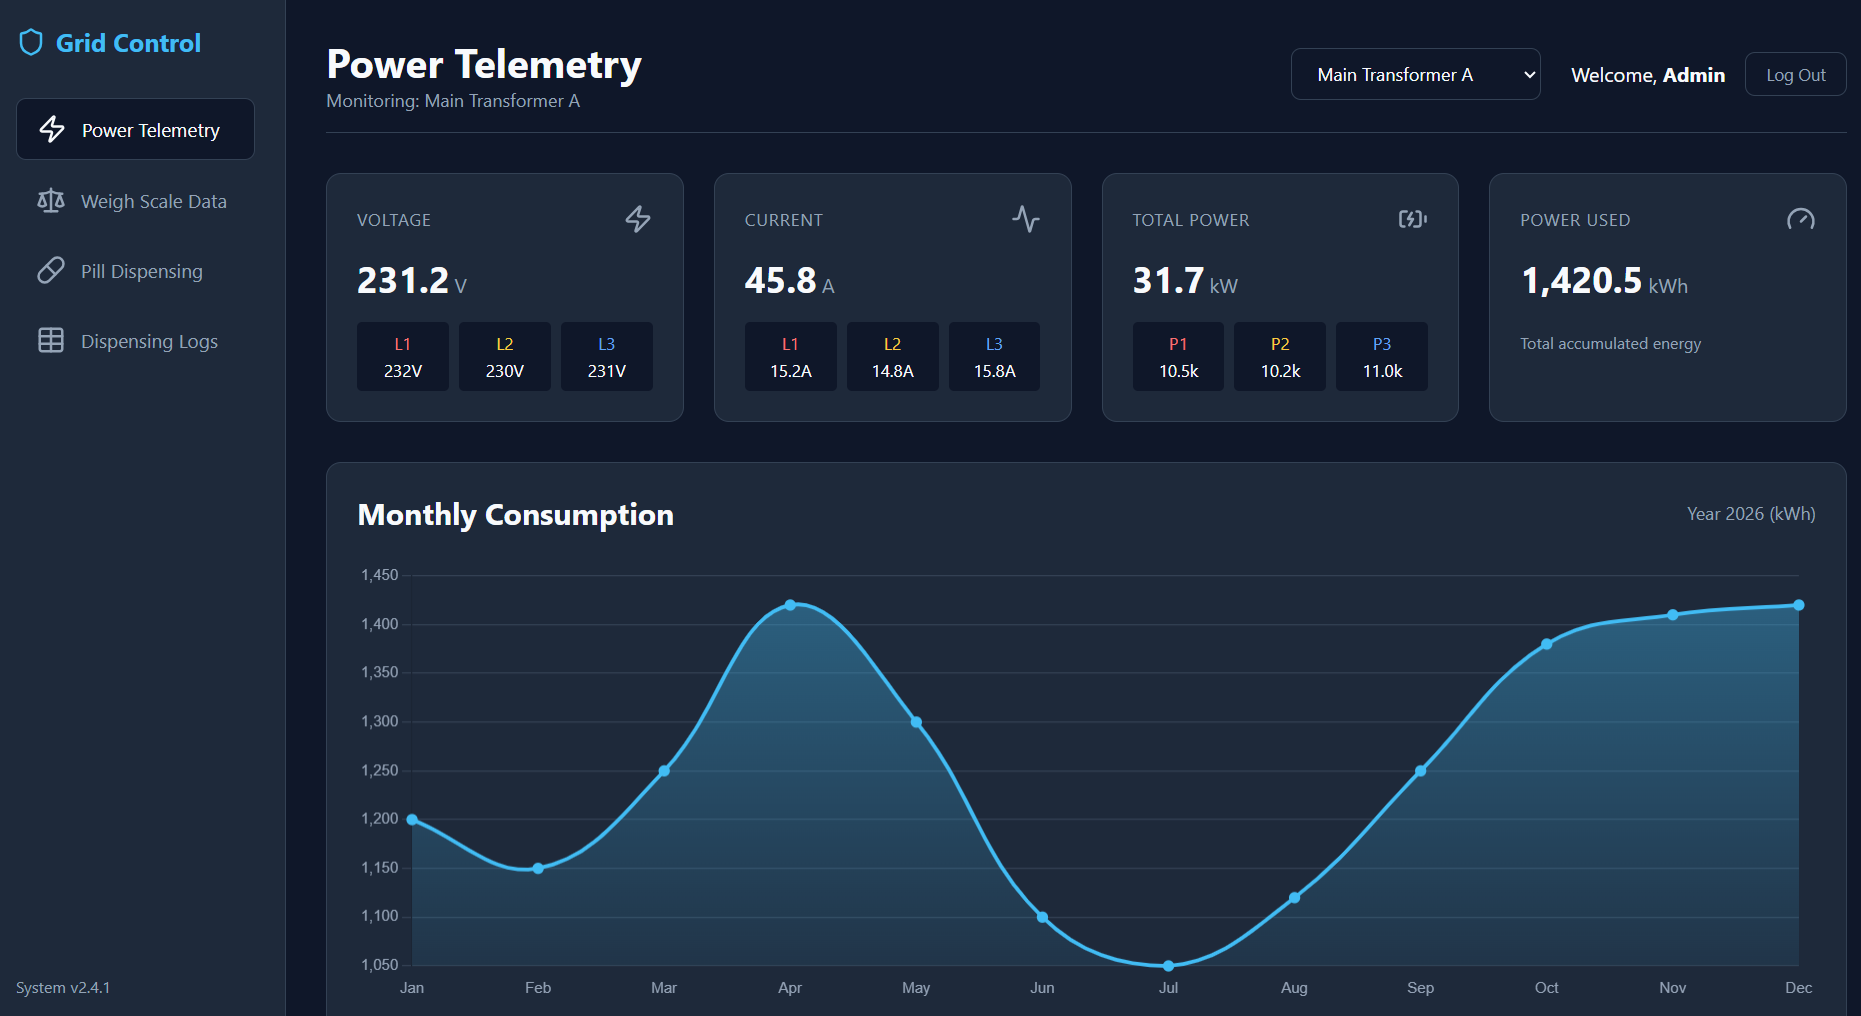Select the L3 15.8A current phase tile
Viewport: 1861px width, 1016px height.
tap(994, 356)
